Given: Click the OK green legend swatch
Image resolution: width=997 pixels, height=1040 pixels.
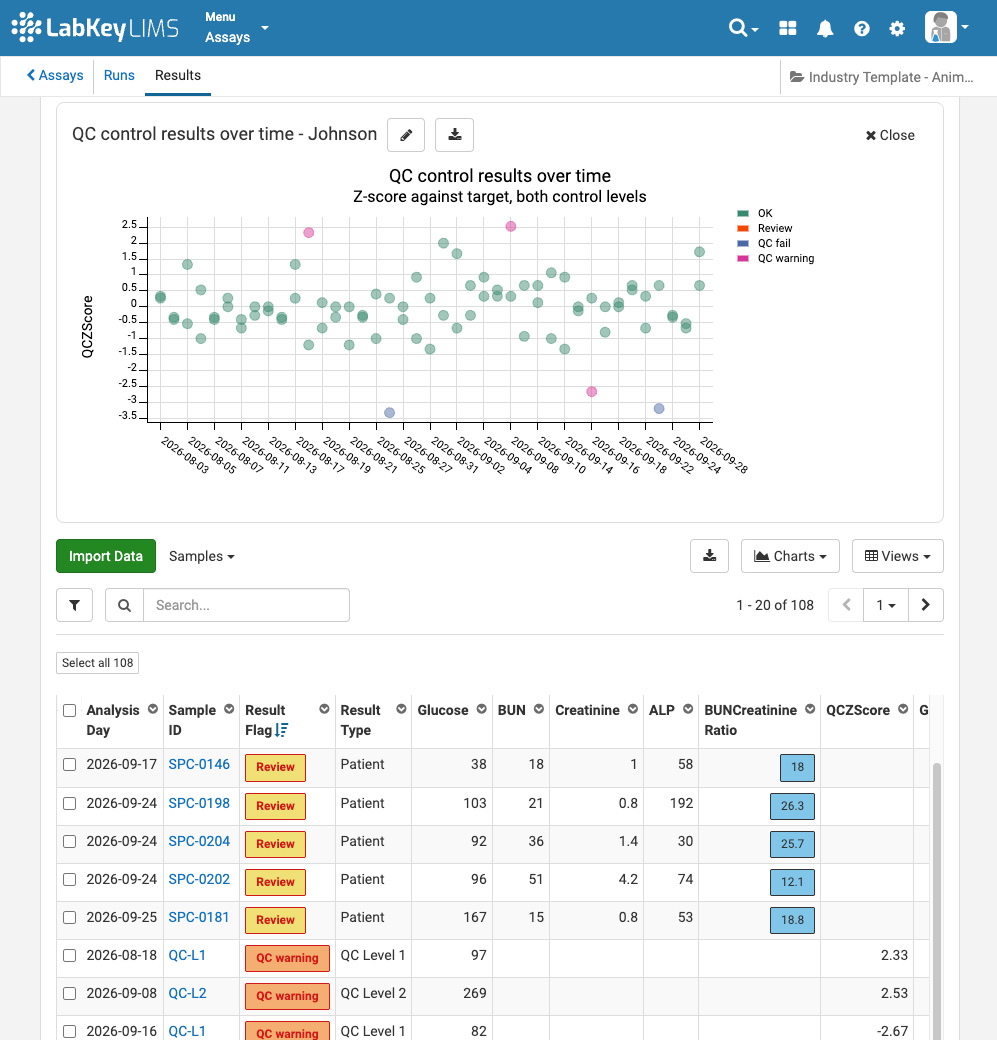Looking at the screenshot, I should point(743,214).
